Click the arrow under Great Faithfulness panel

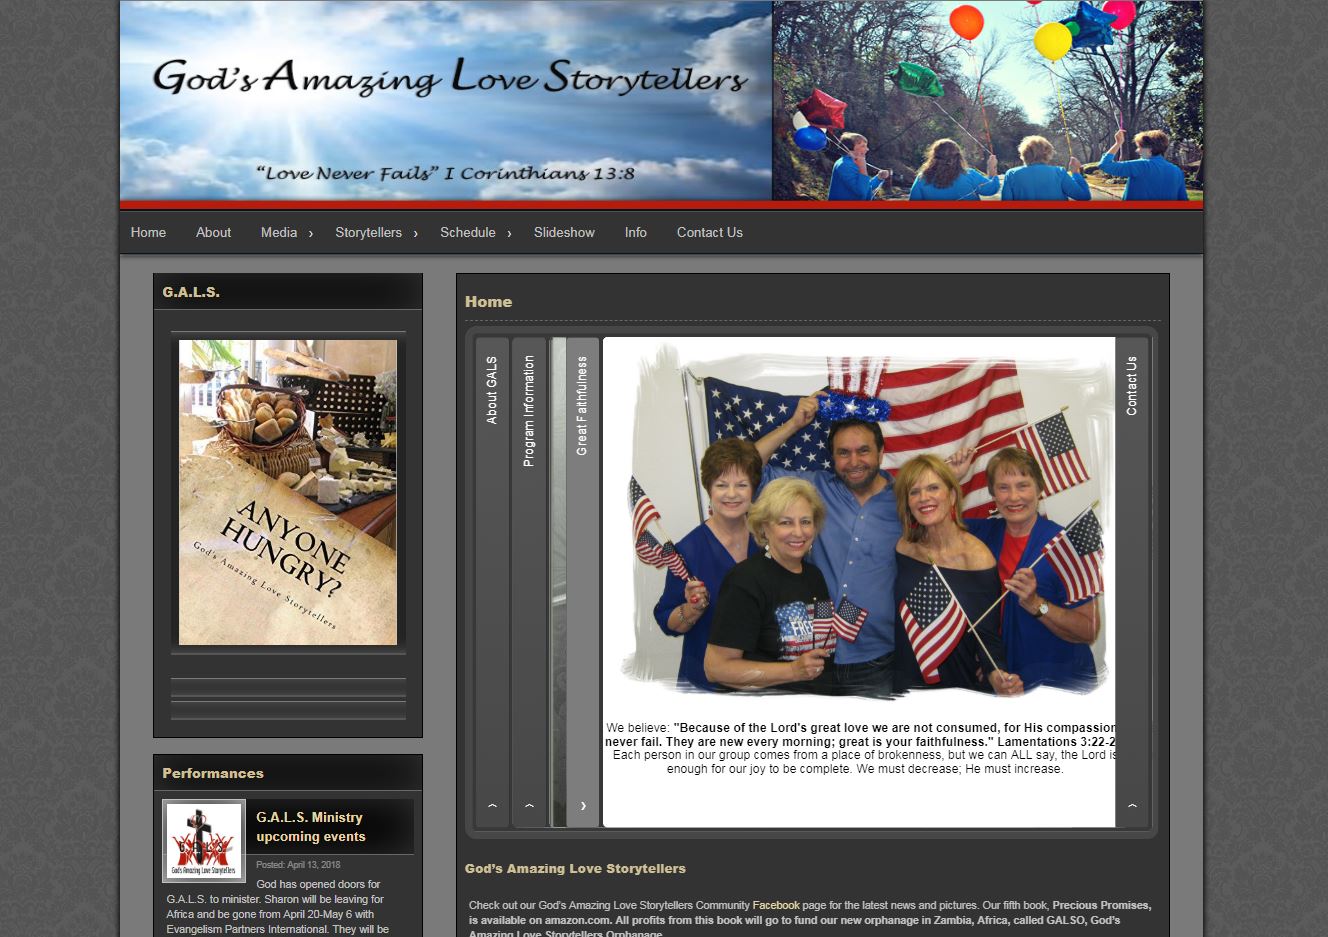583,805
